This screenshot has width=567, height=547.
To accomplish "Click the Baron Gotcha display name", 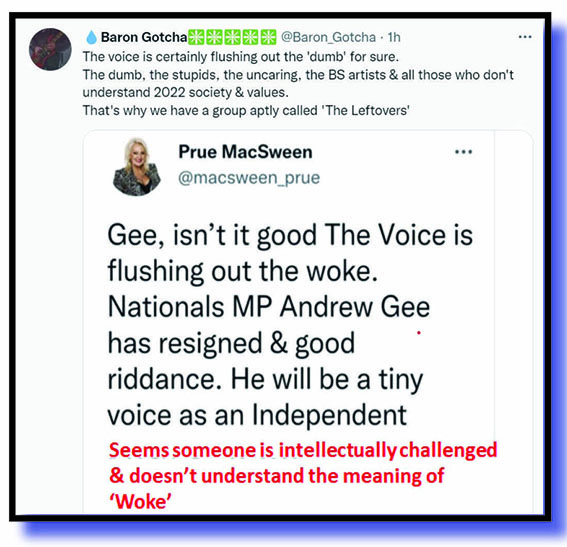I will coord(144,37).
